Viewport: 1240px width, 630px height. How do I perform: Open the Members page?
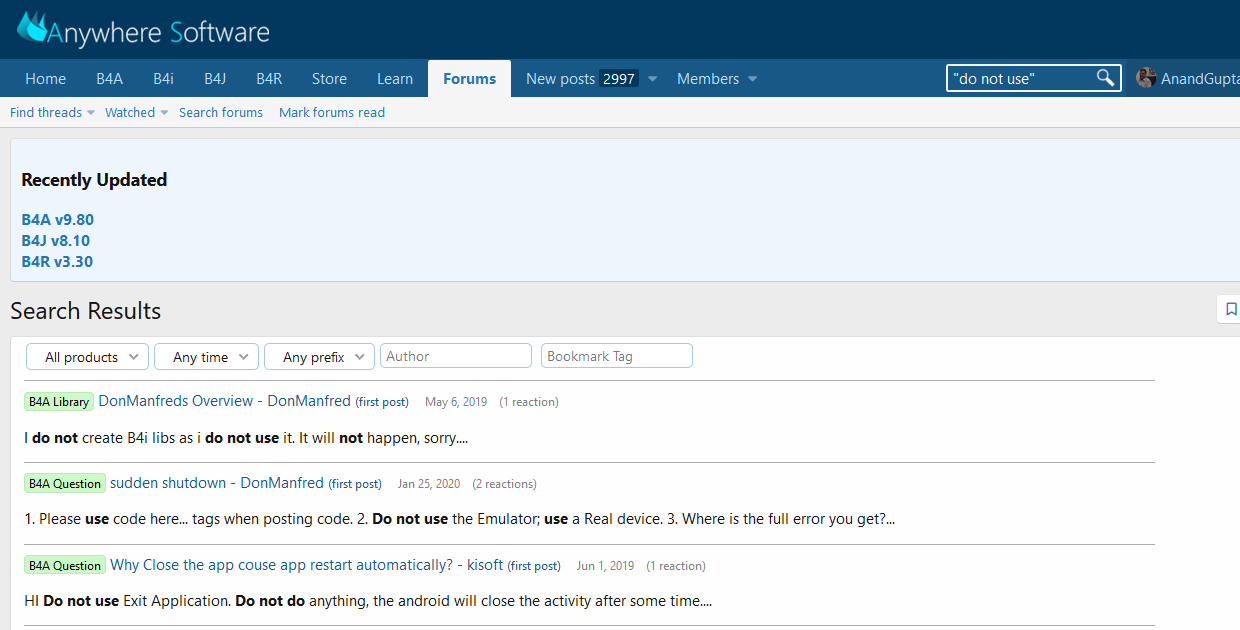708,79
